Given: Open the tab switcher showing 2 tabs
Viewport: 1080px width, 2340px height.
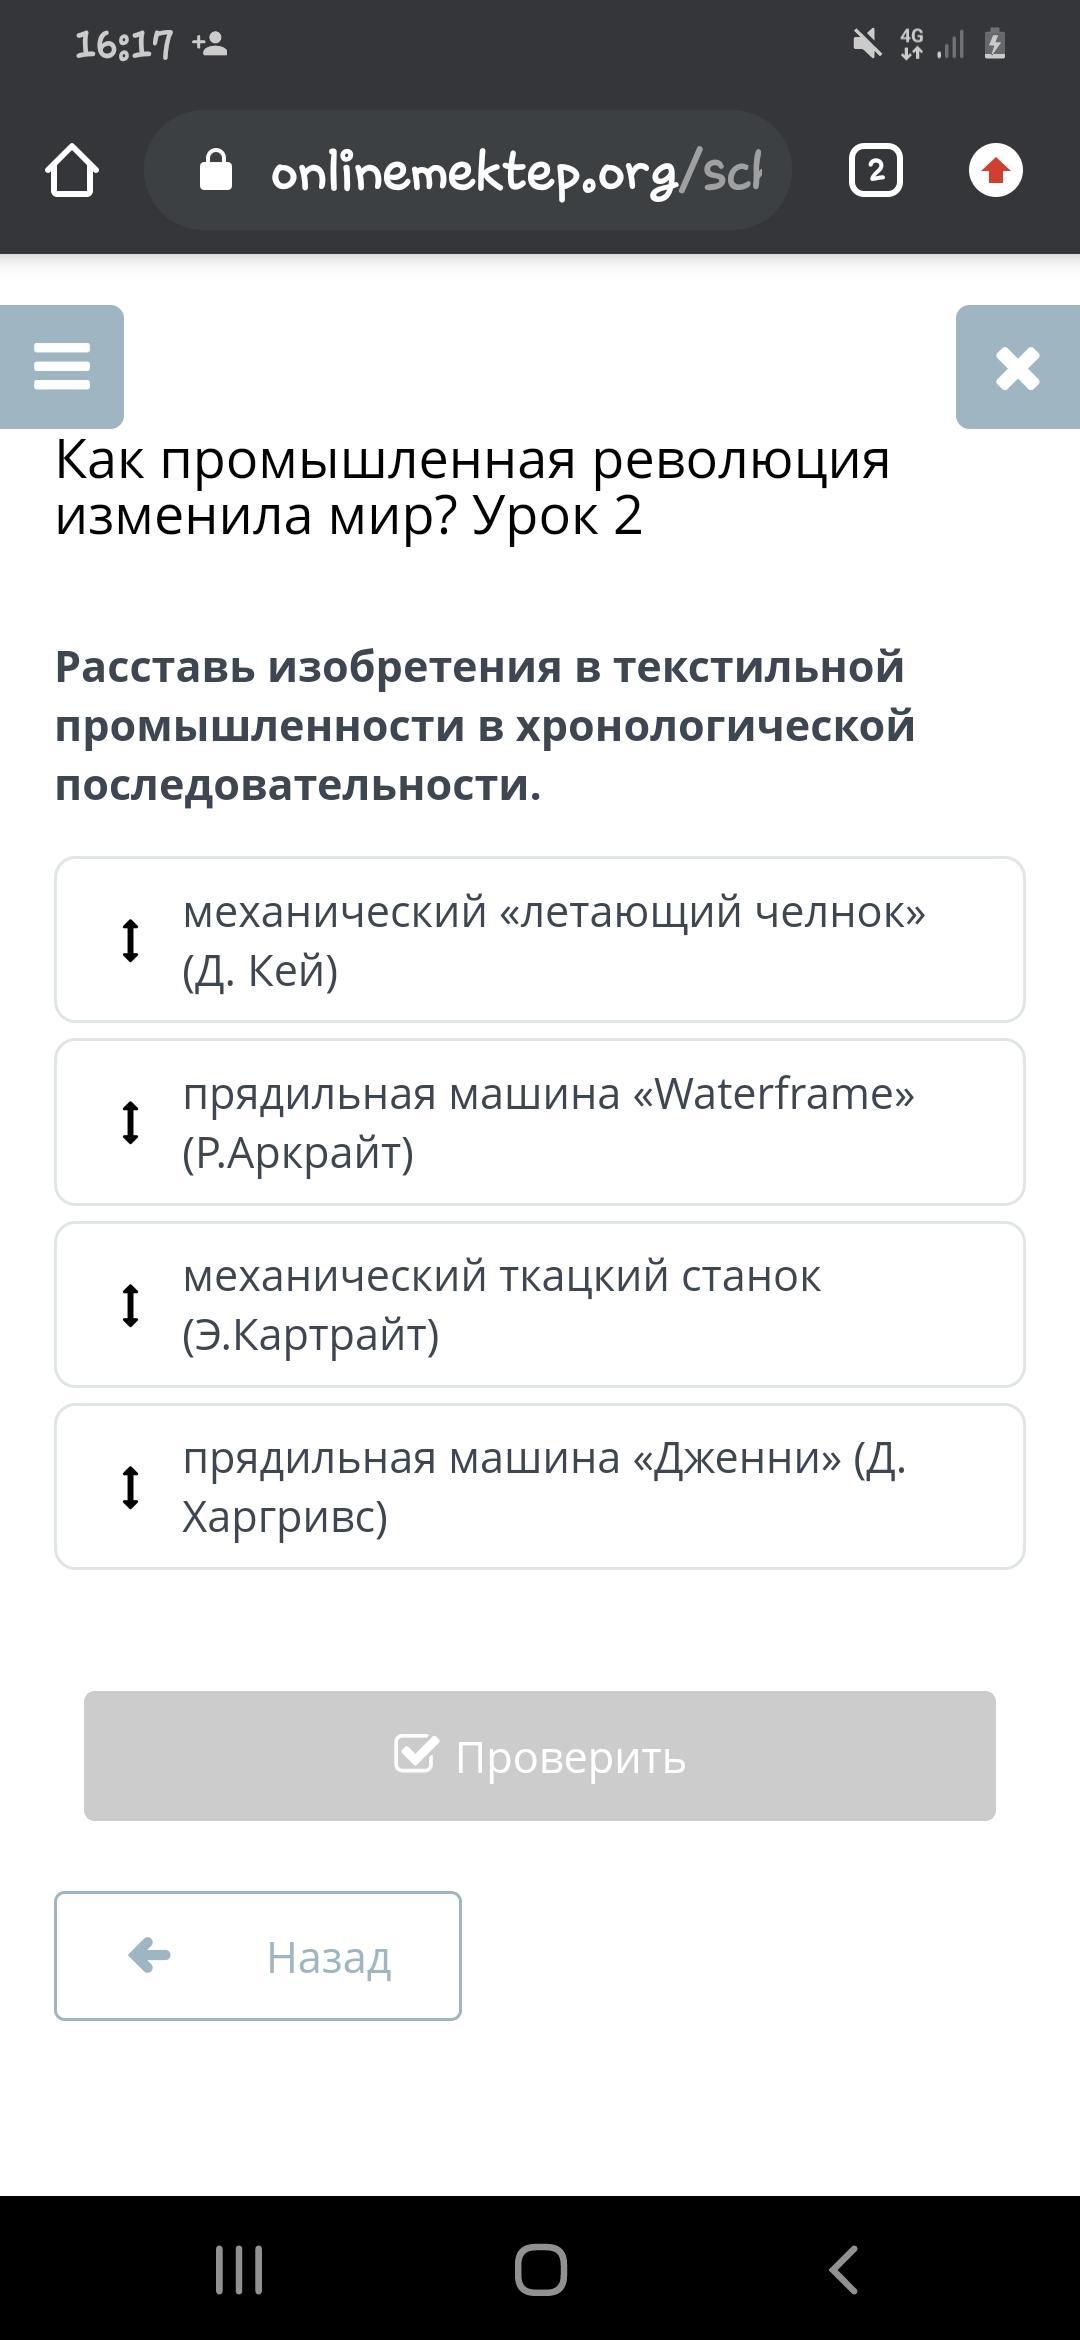Looking at the screenshot, I should [876, 170].
